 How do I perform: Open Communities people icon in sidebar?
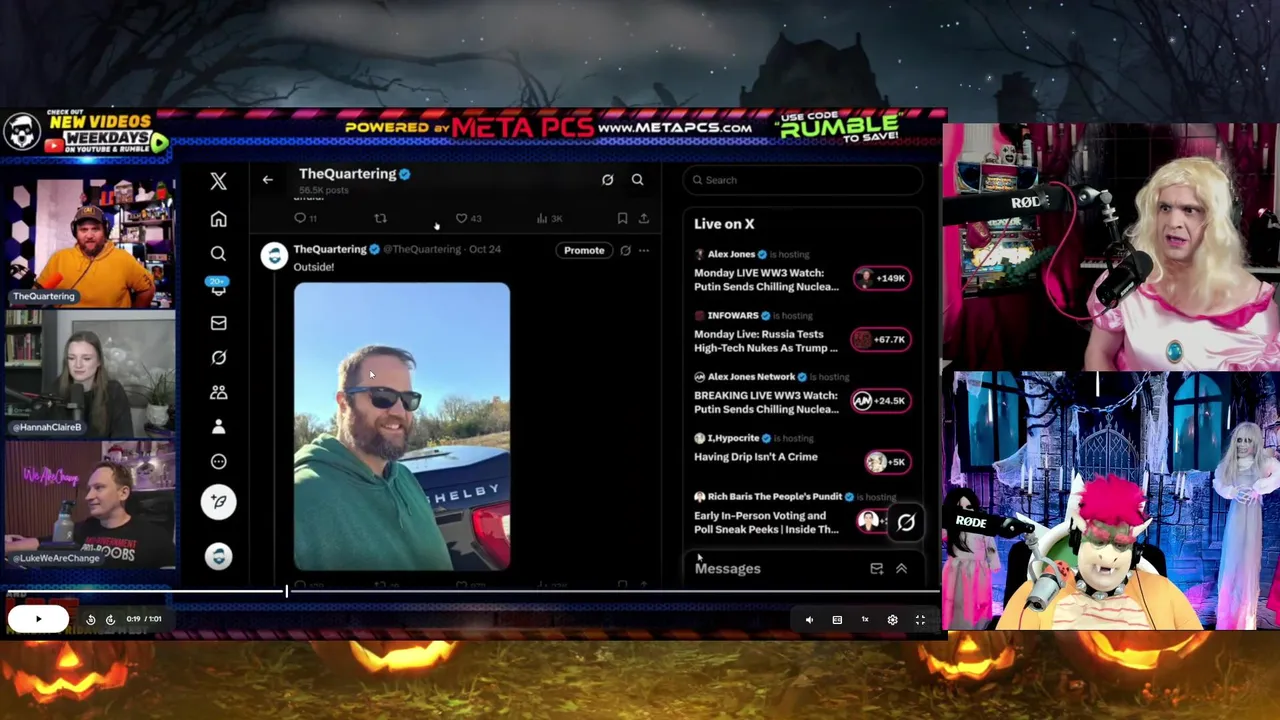coord(218,392)
